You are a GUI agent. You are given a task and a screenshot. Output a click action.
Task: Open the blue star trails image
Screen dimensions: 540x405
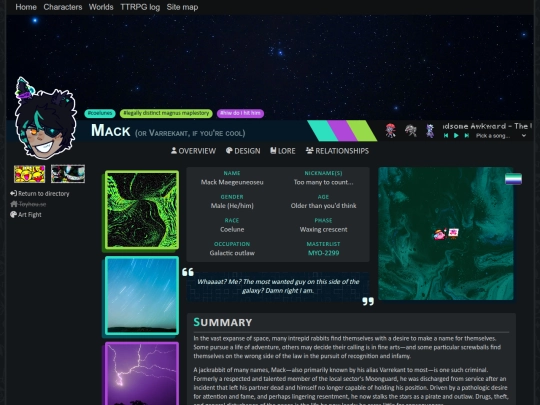pos(142,295)
